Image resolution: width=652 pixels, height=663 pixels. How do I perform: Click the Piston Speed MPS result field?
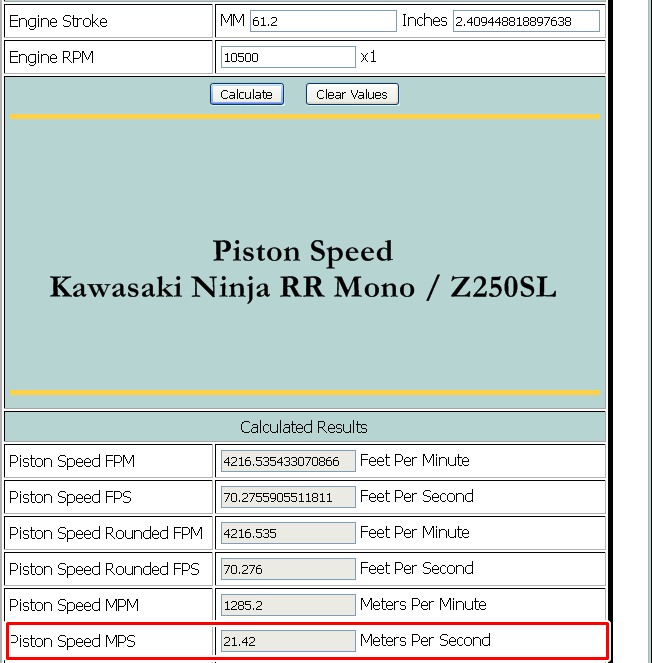(288, 641)
